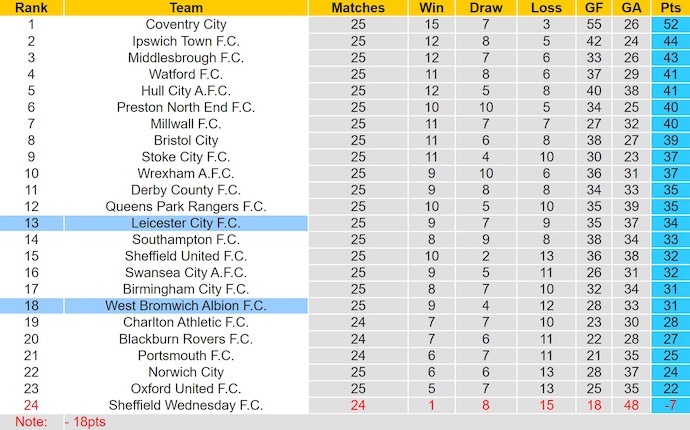Click the red -18pts note text

coord(84,422)
